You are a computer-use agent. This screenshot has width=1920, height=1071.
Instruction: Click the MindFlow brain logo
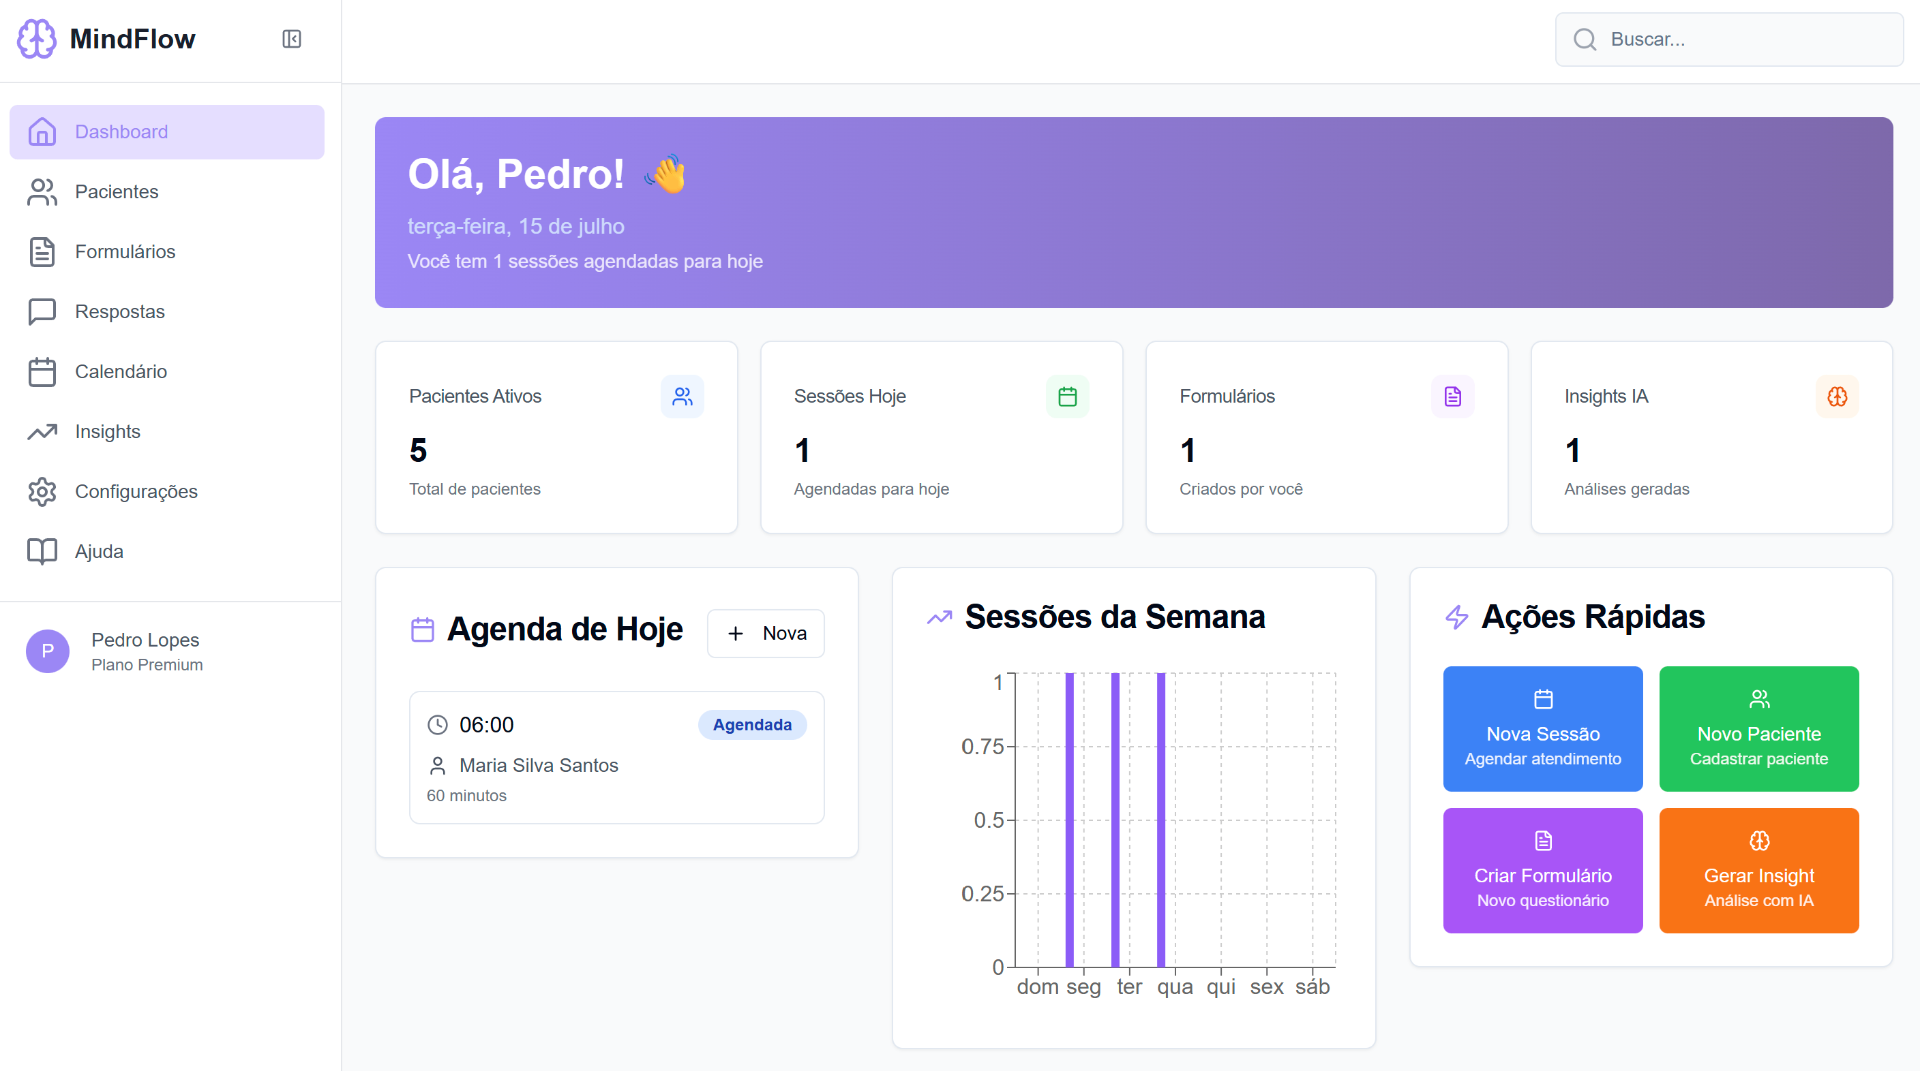tap(37, 39)
